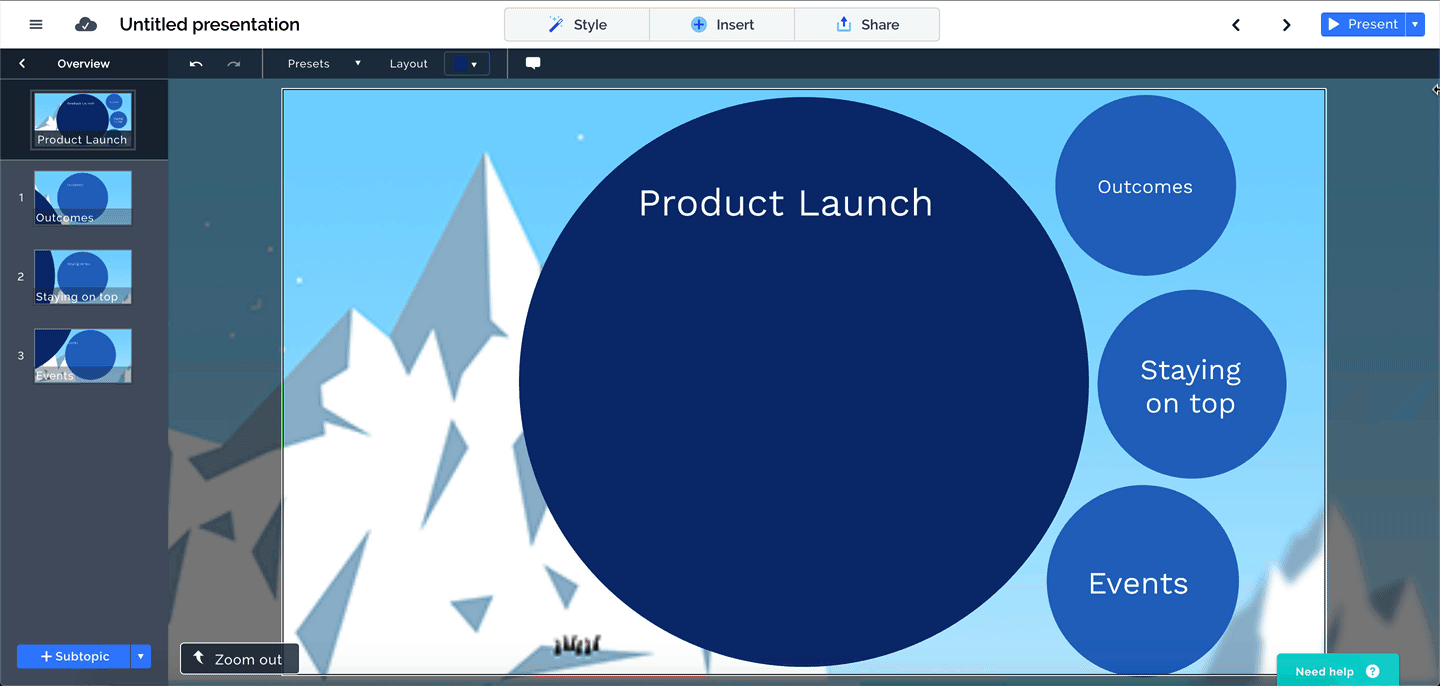1440x686 pixels.
Task: Select the Outcomes slide thumbnail
Action: [83, 197]
